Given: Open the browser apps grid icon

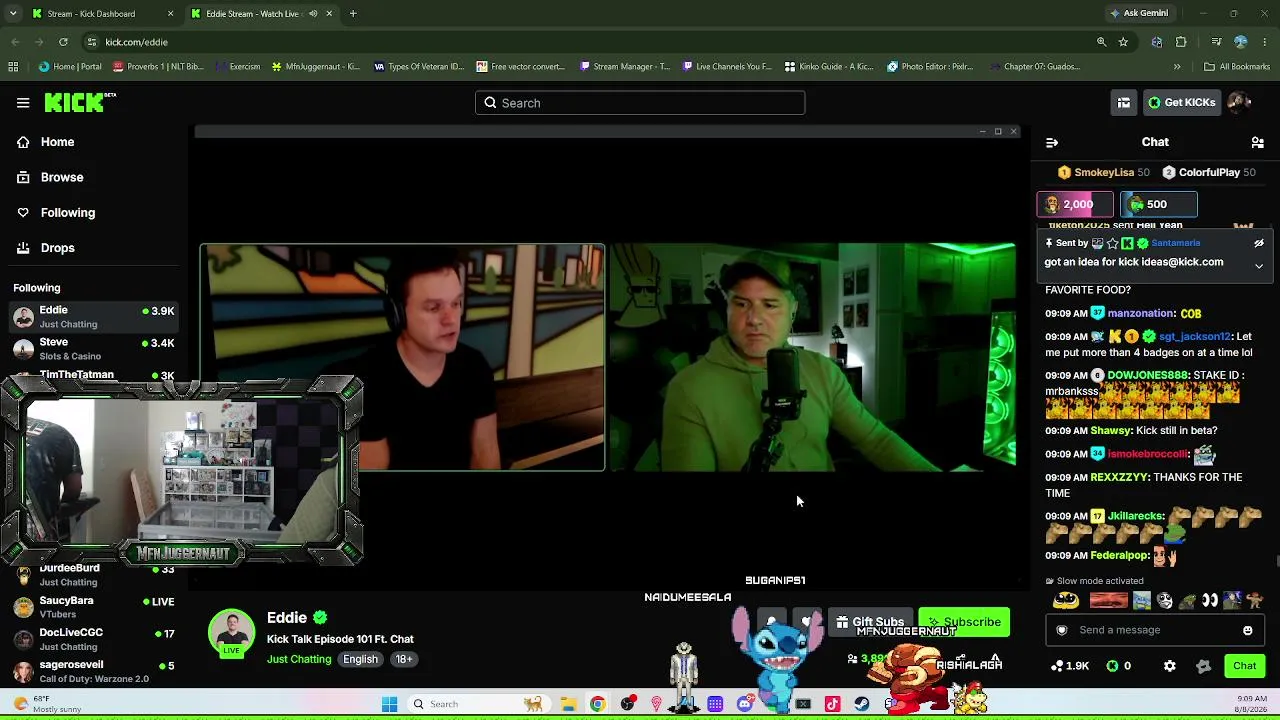Looking at the screenshot, I should point(13,67).
